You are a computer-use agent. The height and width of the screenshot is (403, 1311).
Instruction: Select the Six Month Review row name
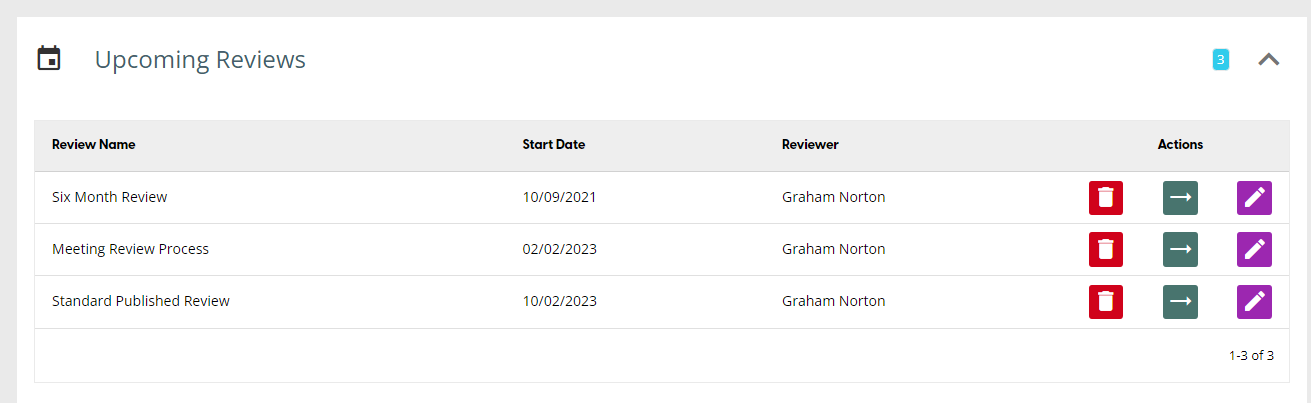(x=109, y=197)
